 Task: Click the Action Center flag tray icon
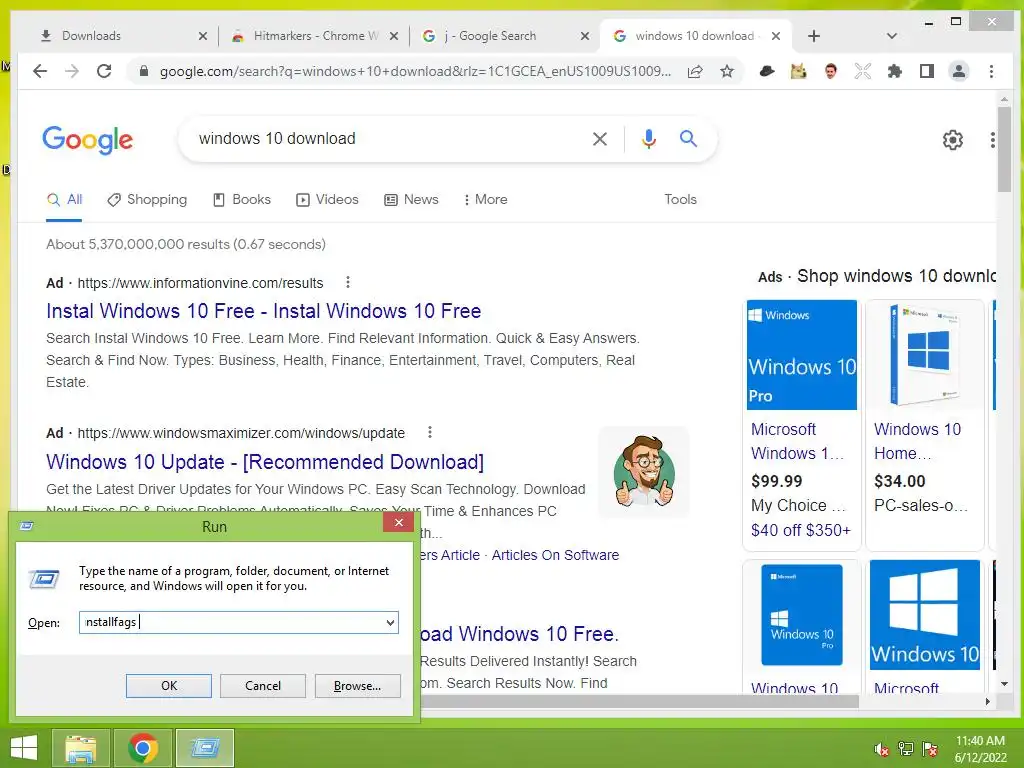click(930, 749)
